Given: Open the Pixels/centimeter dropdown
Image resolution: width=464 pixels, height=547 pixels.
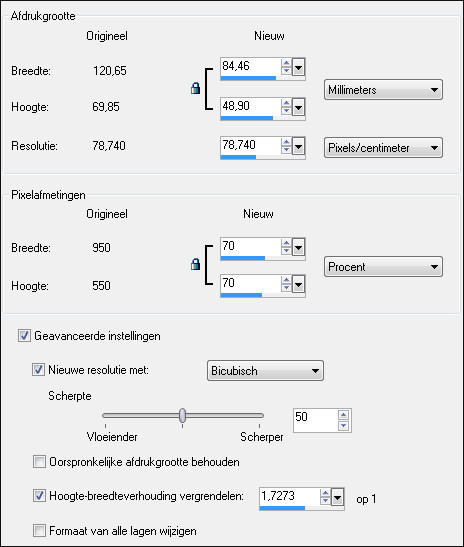Looking at the screenshot, I should (x=383, y=148).
